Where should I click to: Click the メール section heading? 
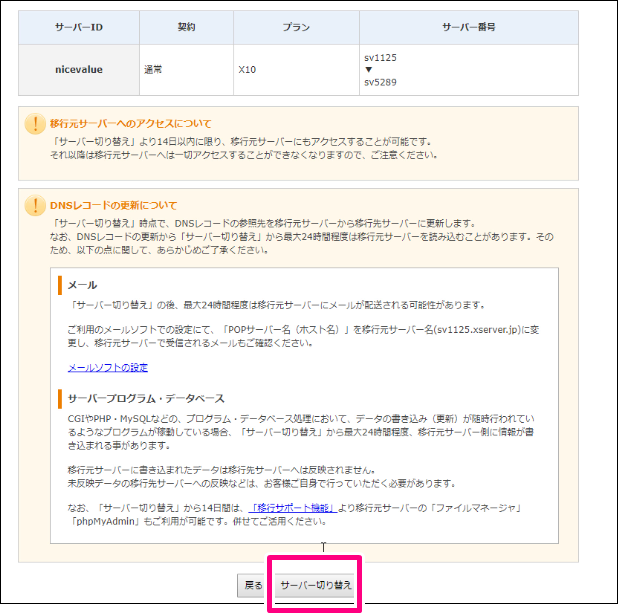point(82,285)
